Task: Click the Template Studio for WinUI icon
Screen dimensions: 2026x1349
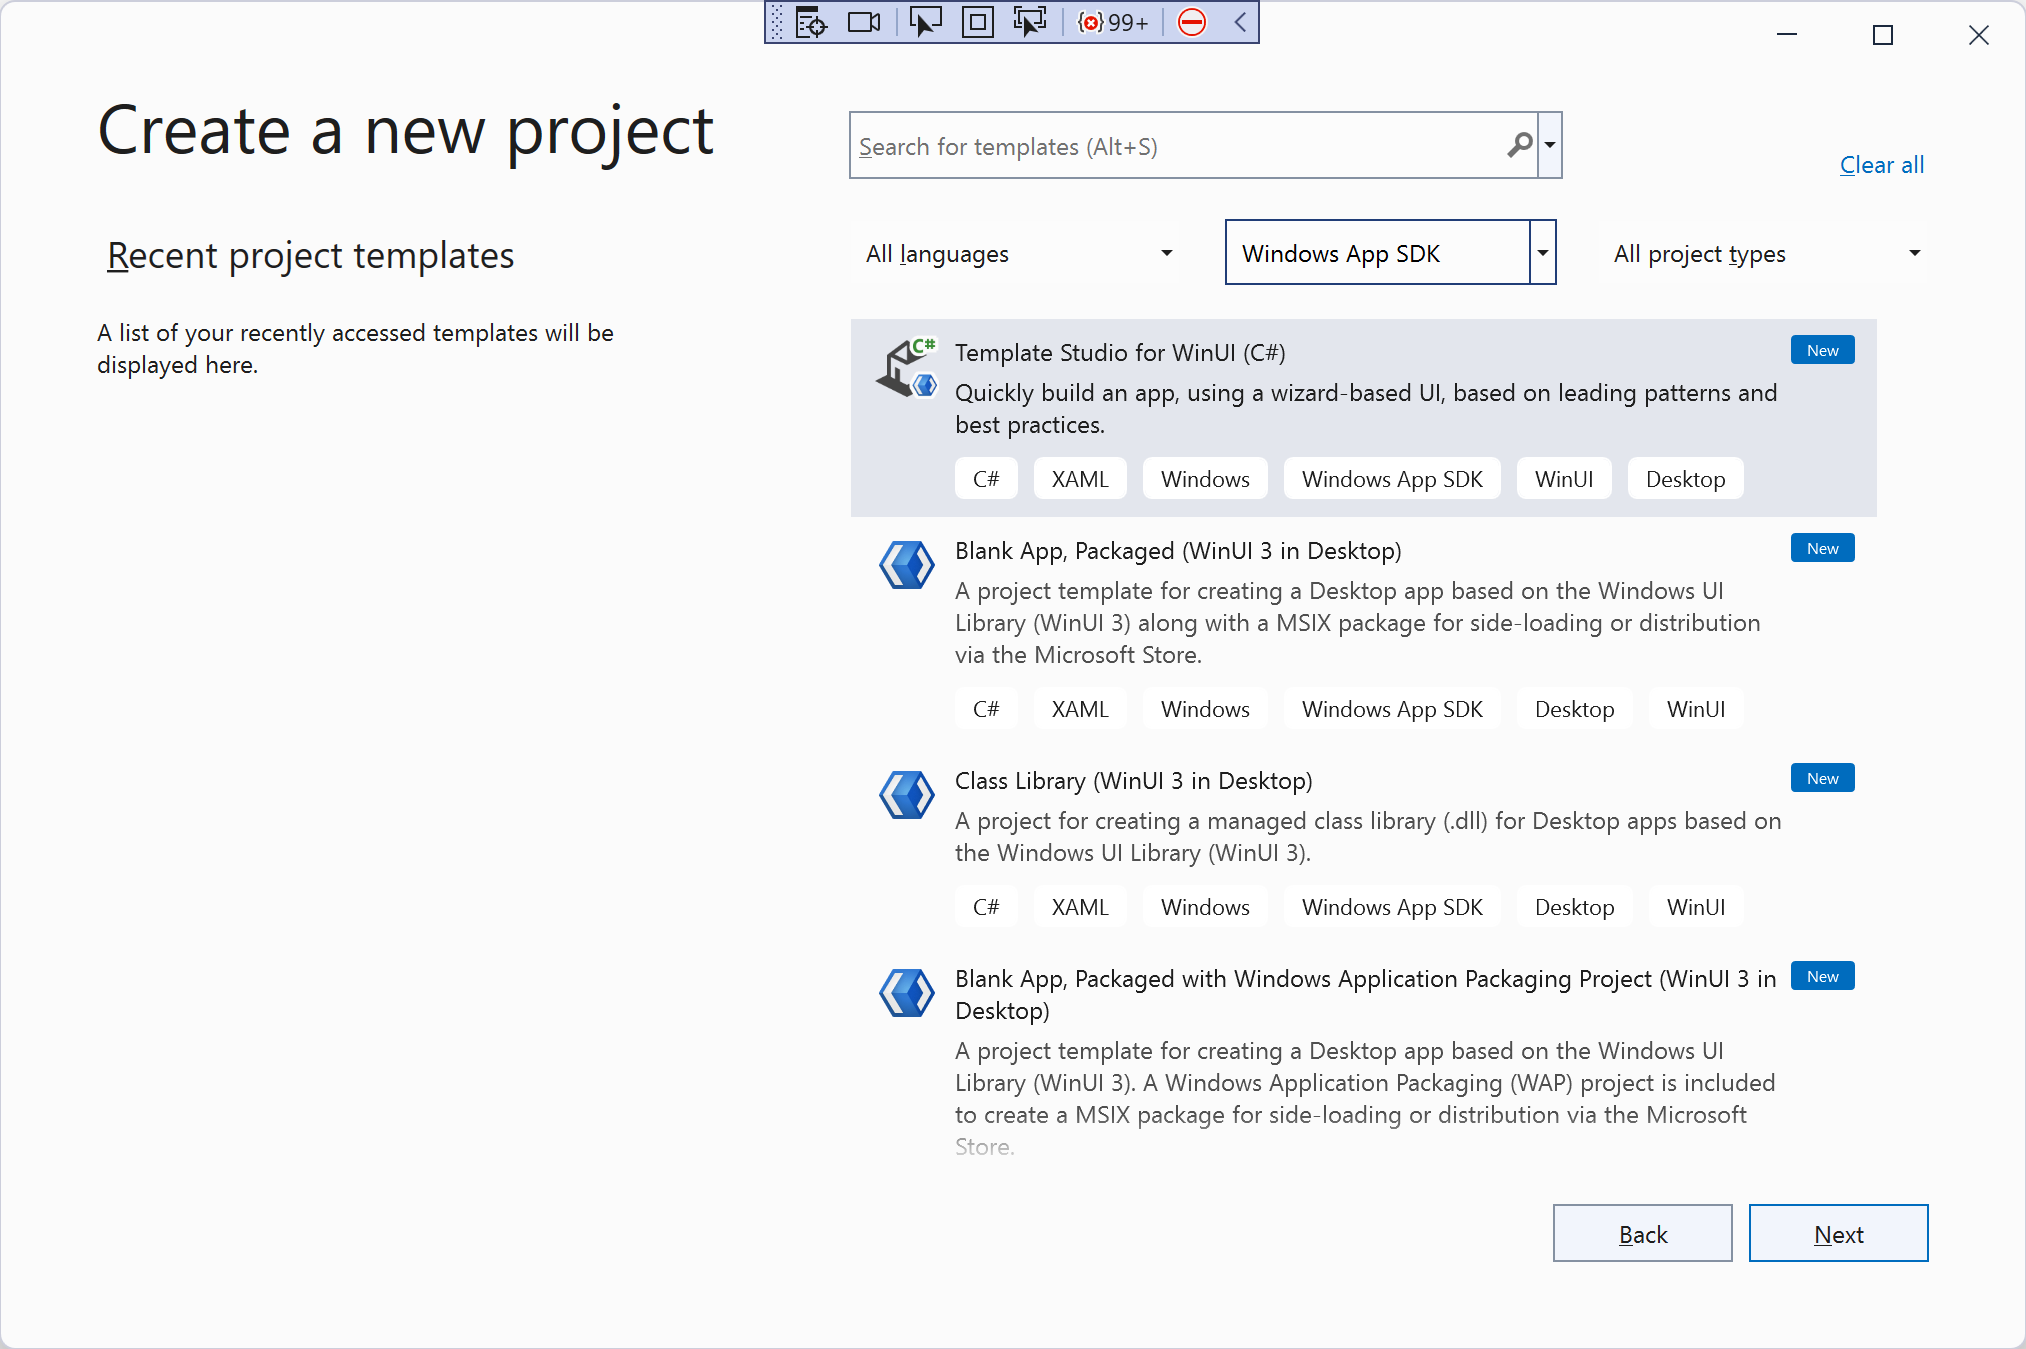Action: point(906,368)
